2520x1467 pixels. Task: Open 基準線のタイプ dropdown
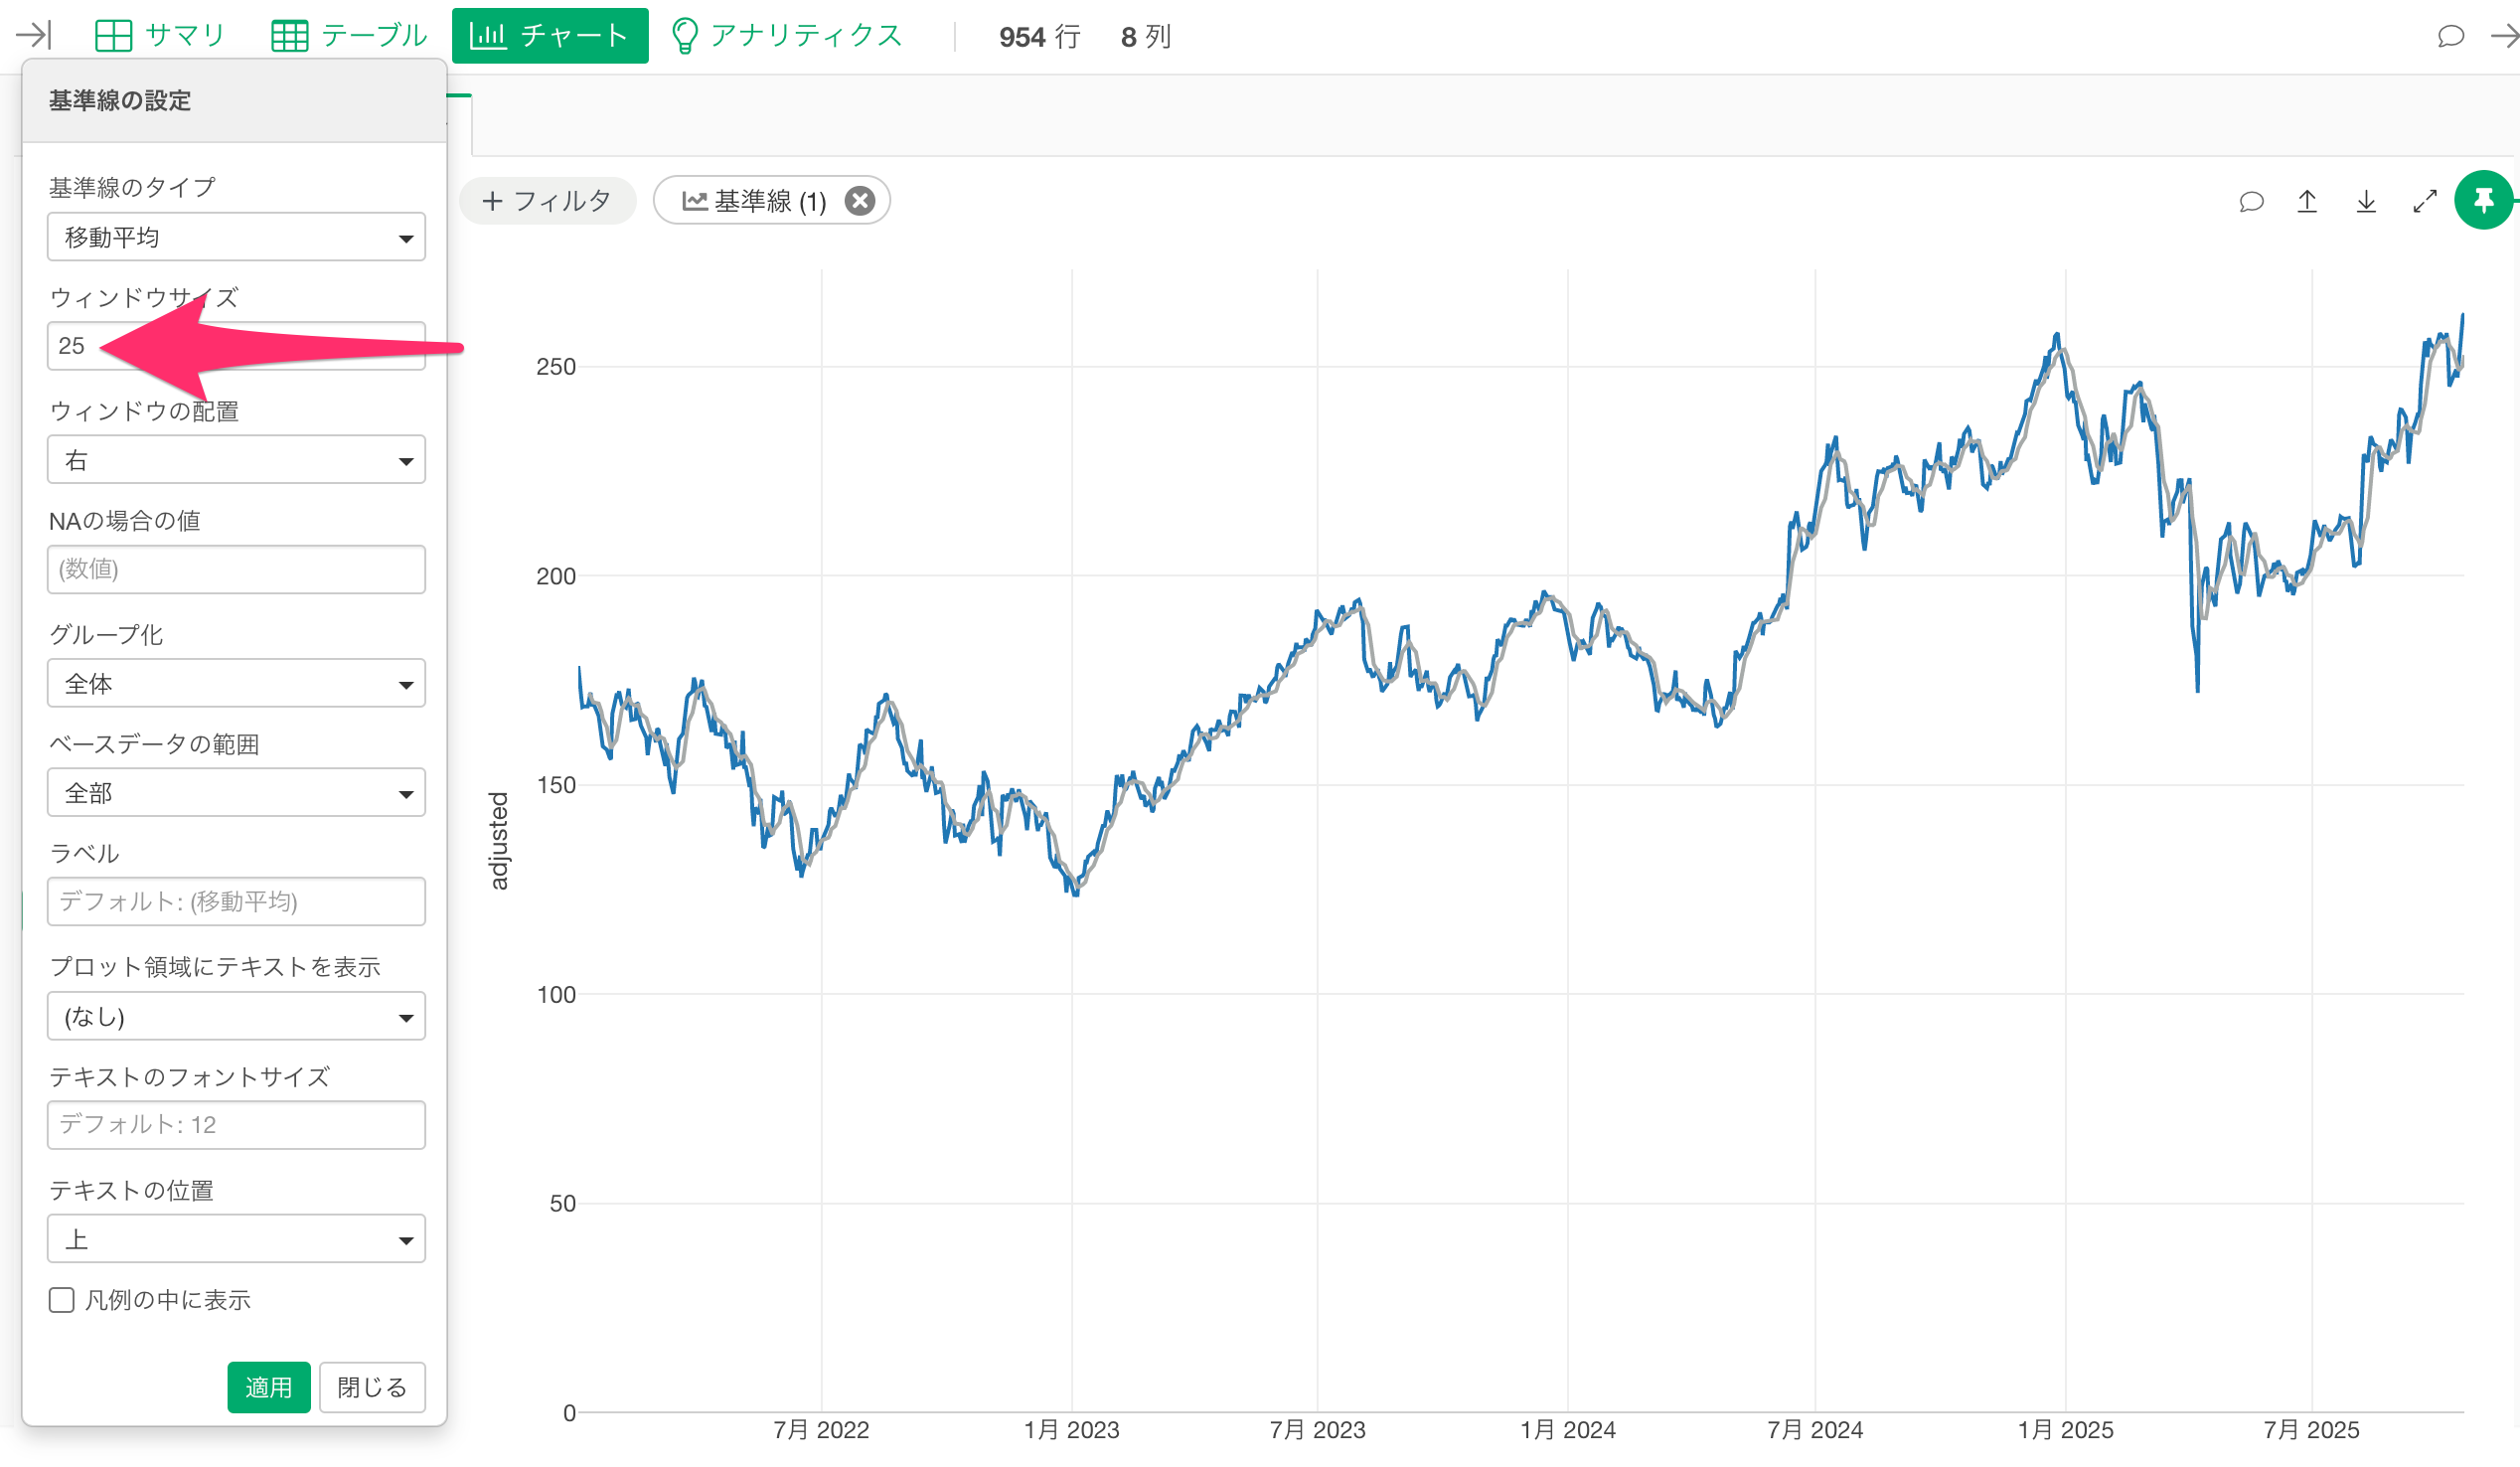click(236, 237)
